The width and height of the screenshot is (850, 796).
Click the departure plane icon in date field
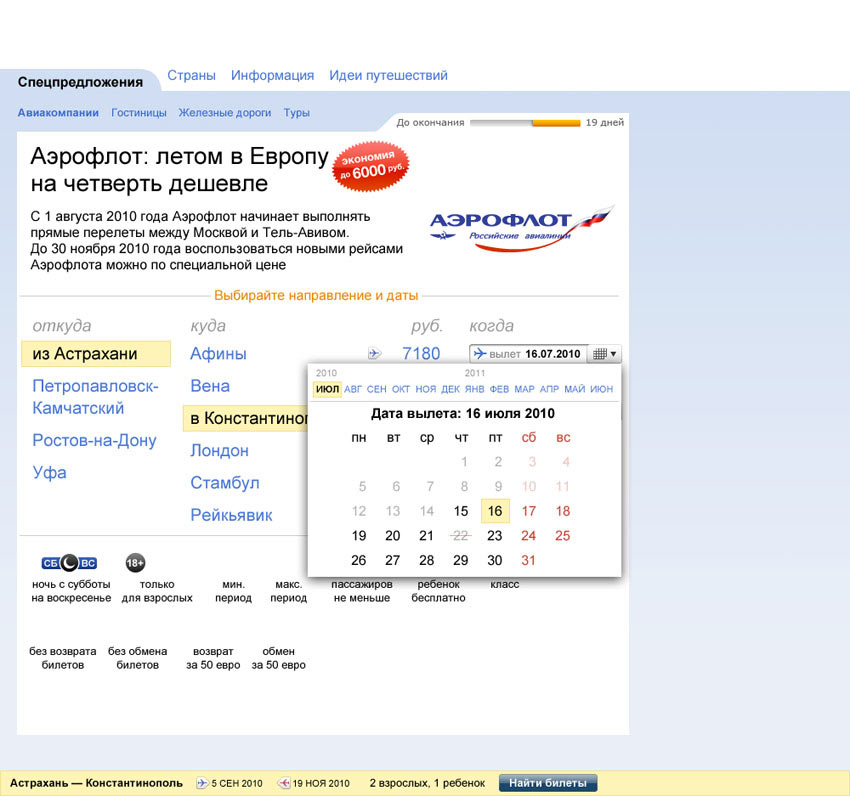(x=480, y=354)
